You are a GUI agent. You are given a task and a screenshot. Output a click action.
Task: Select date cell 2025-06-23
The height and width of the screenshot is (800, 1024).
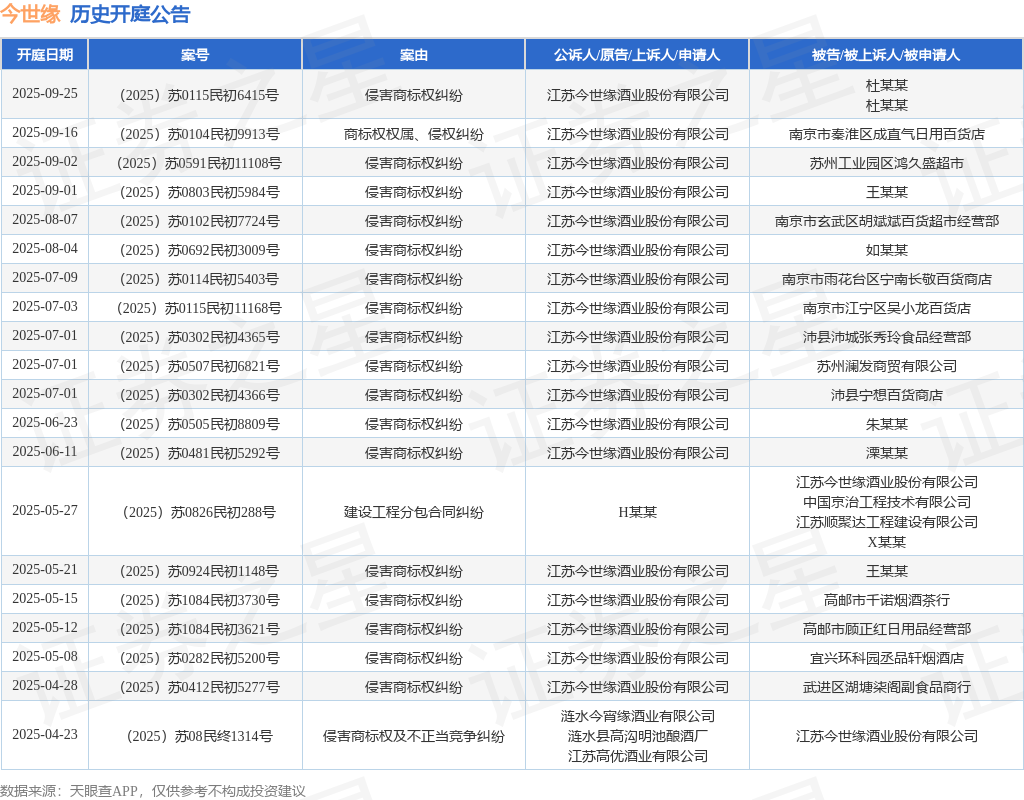click(44, 423)
